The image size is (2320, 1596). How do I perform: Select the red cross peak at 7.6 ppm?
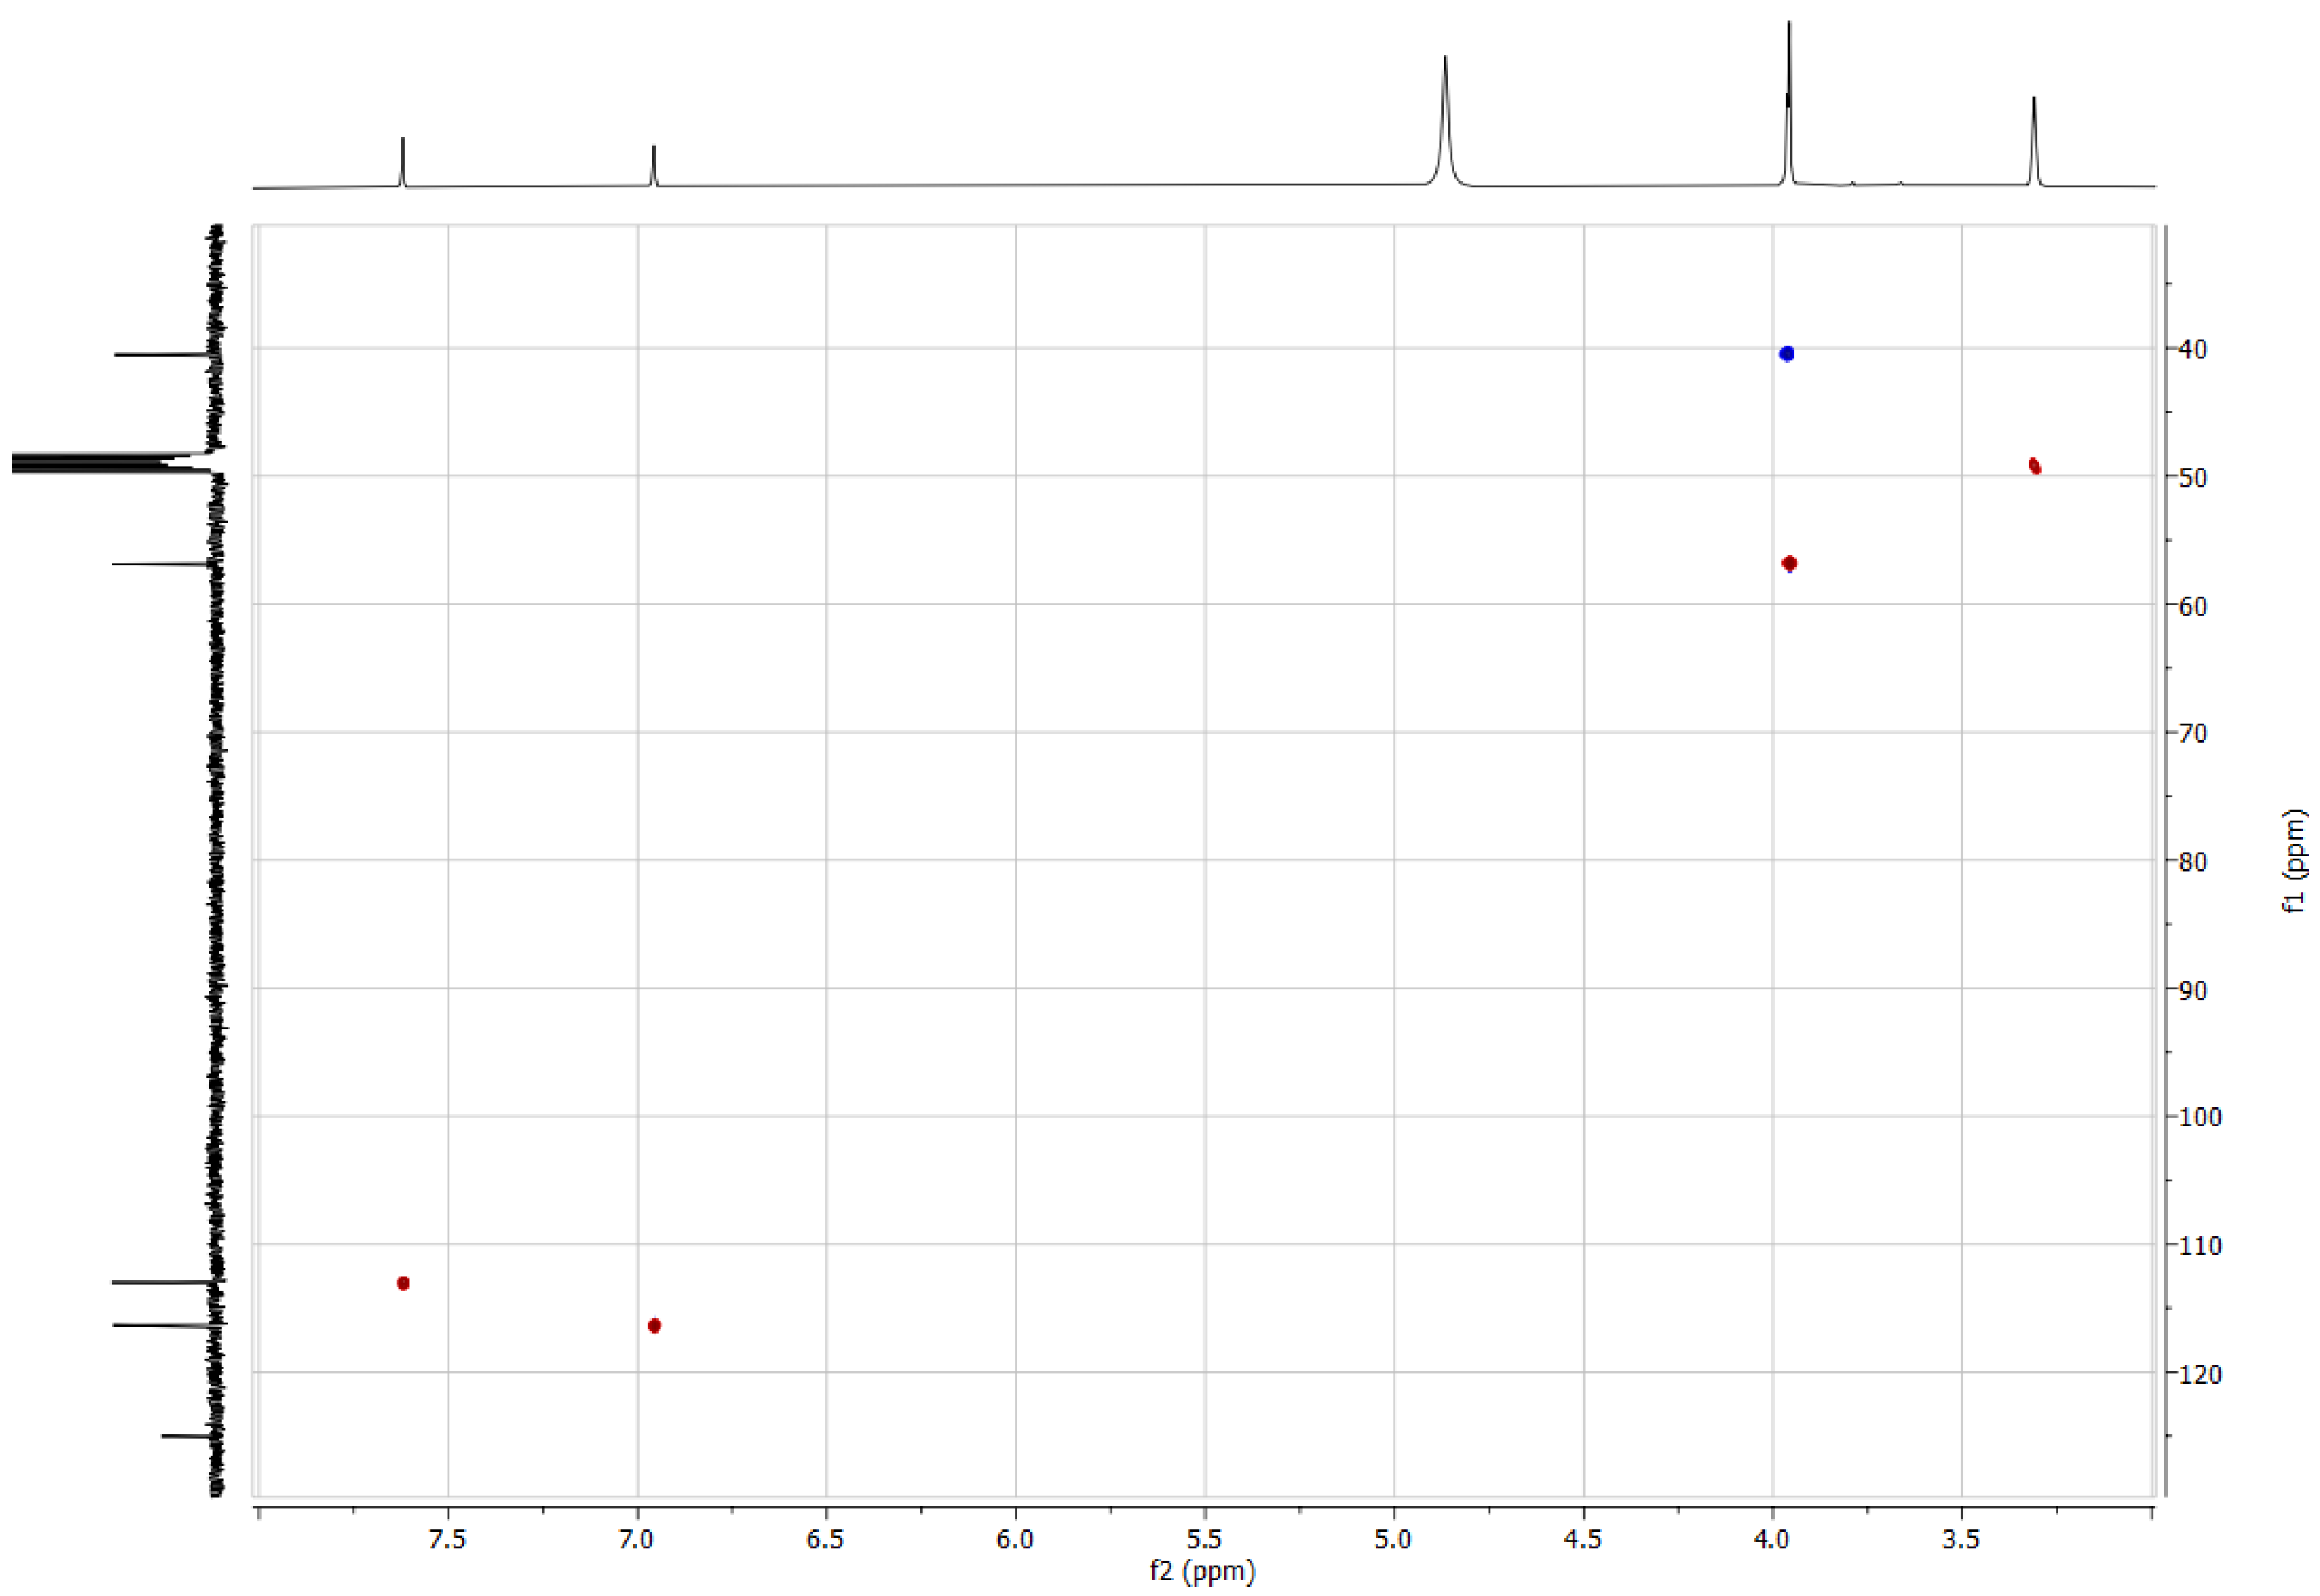point(403,1283)
